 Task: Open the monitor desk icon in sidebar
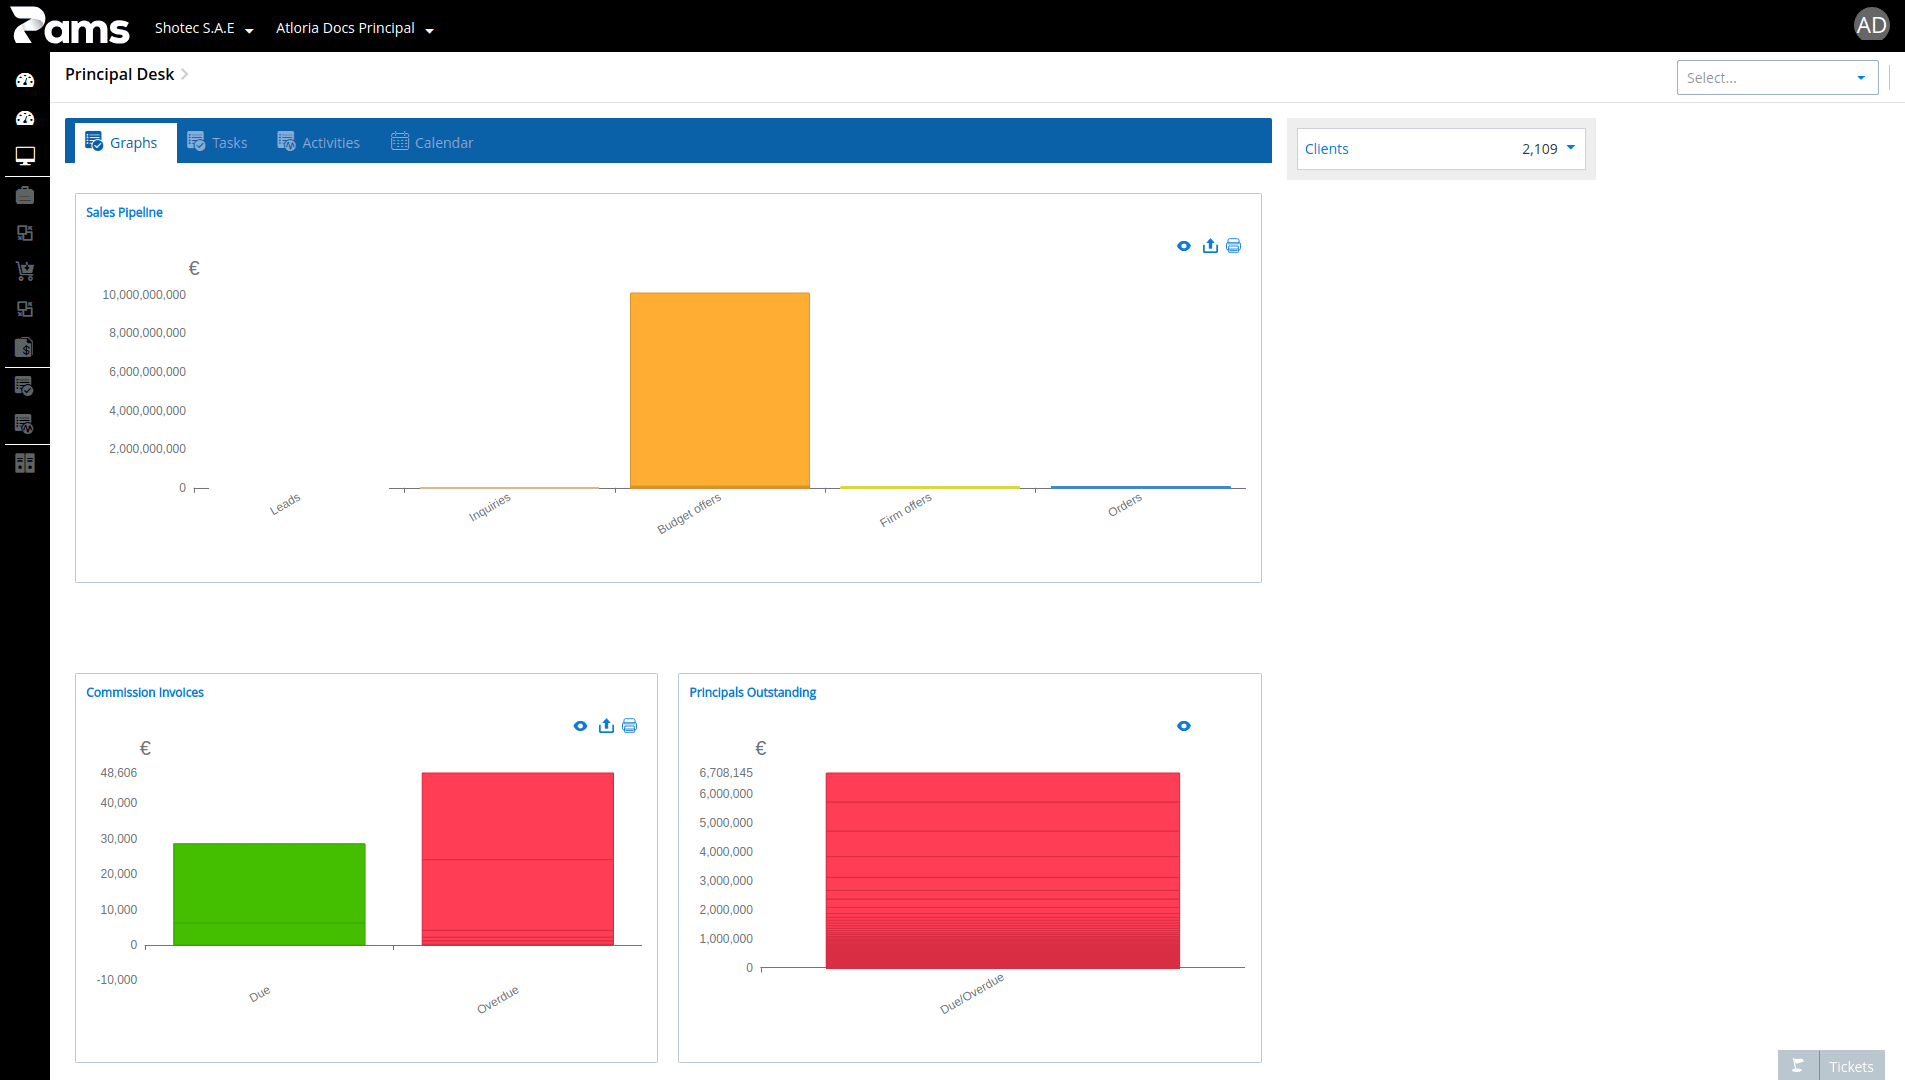tap(25, 156)
